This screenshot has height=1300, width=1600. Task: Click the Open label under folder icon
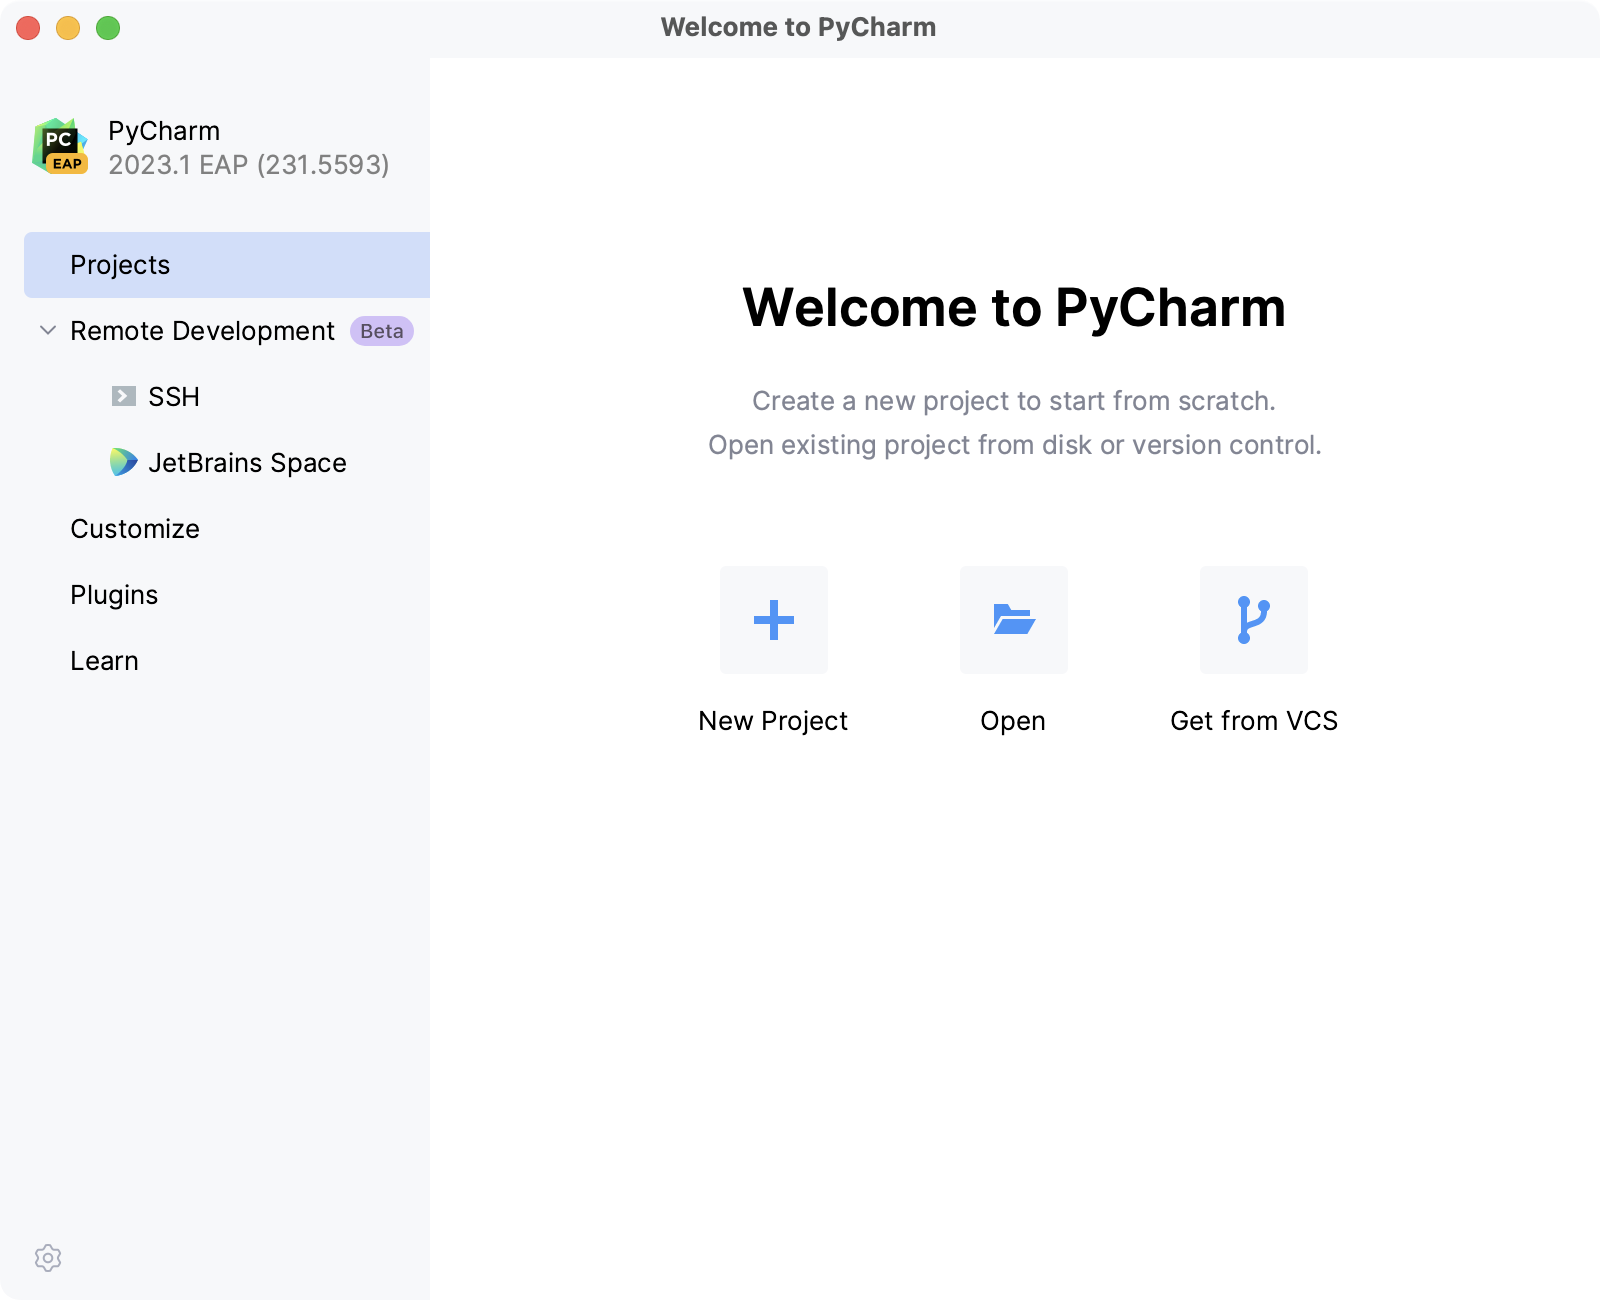click(x=1013, y=720)
